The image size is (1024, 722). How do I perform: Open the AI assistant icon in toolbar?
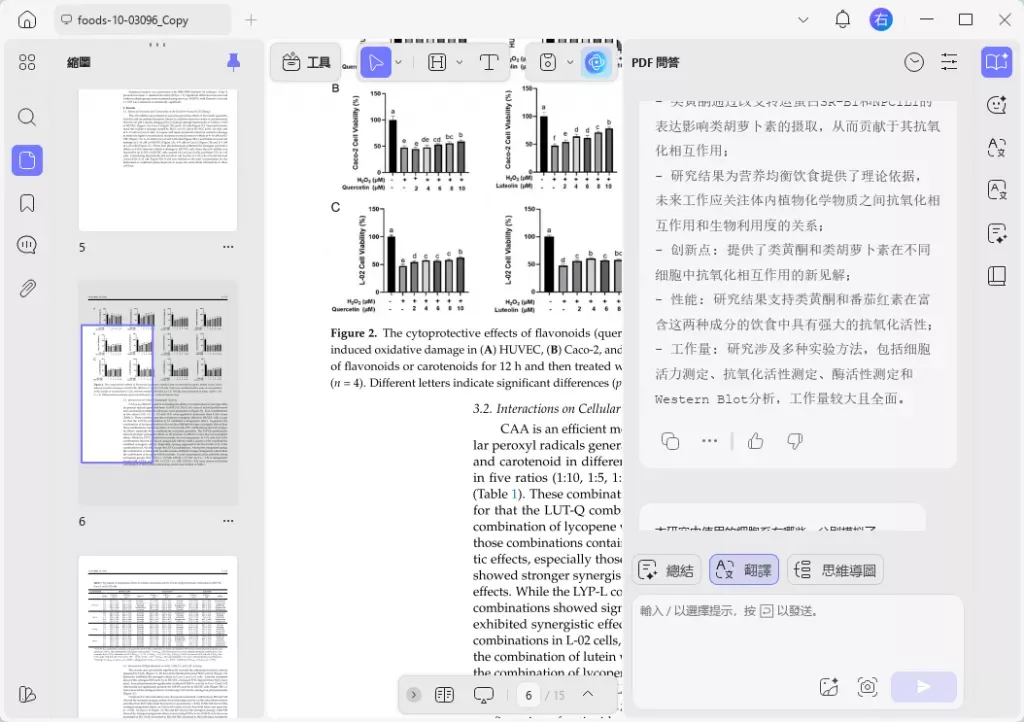click(596, 62)
